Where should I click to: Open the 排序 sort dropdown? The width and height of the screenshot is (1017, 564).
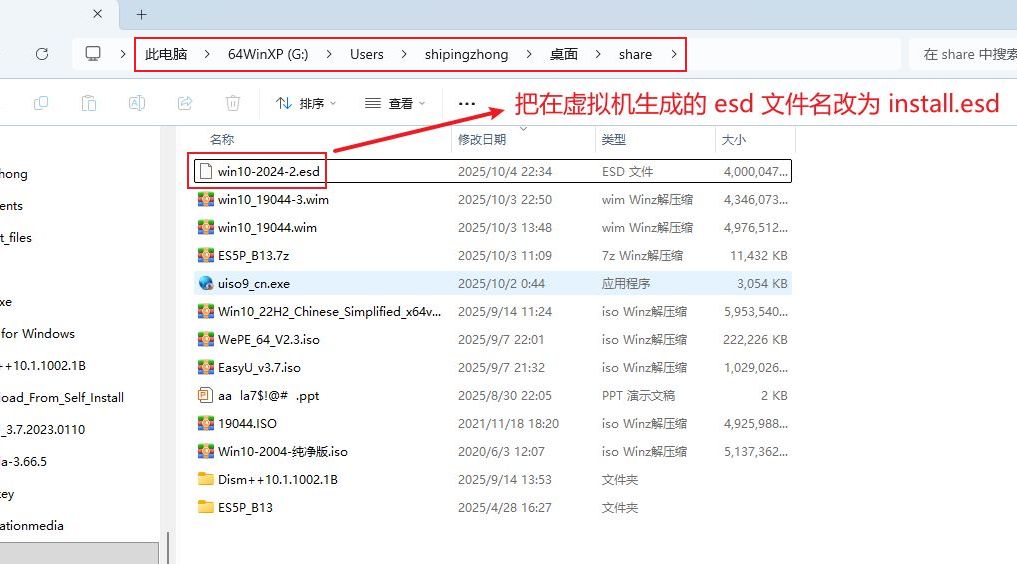(306, 103)
